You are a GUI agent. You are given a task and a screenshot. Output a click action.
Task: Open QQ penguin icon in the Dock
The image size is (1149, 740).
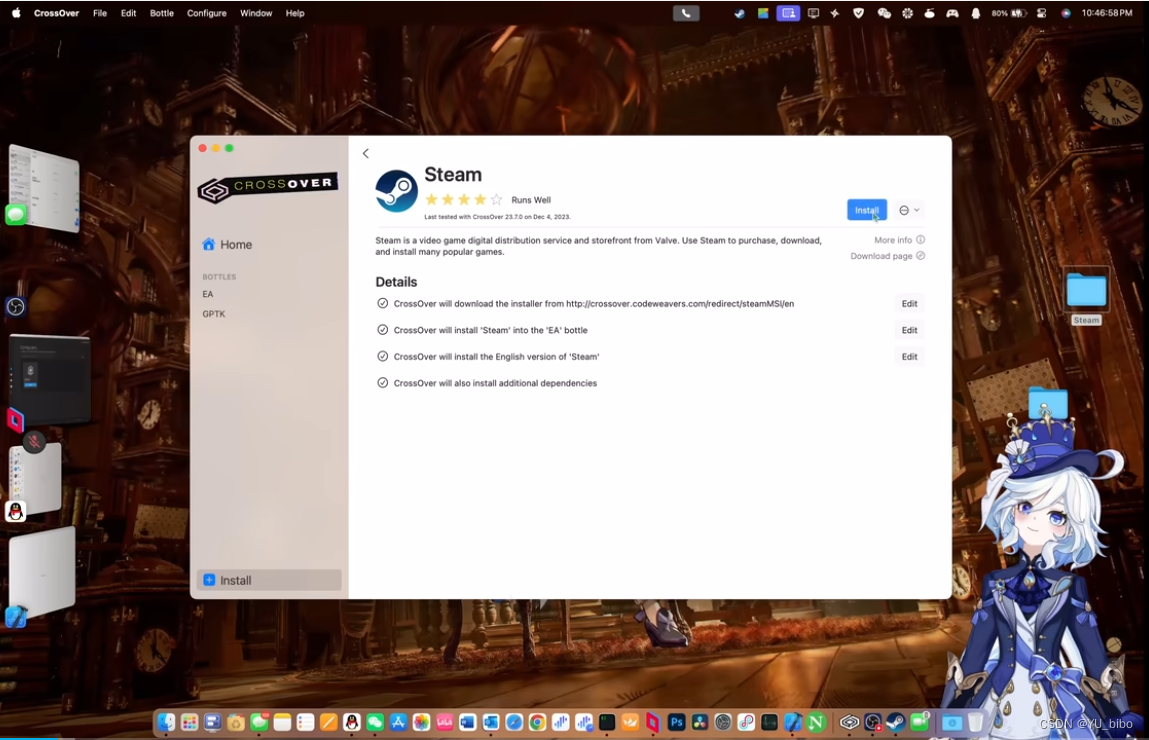click(351, 722)
